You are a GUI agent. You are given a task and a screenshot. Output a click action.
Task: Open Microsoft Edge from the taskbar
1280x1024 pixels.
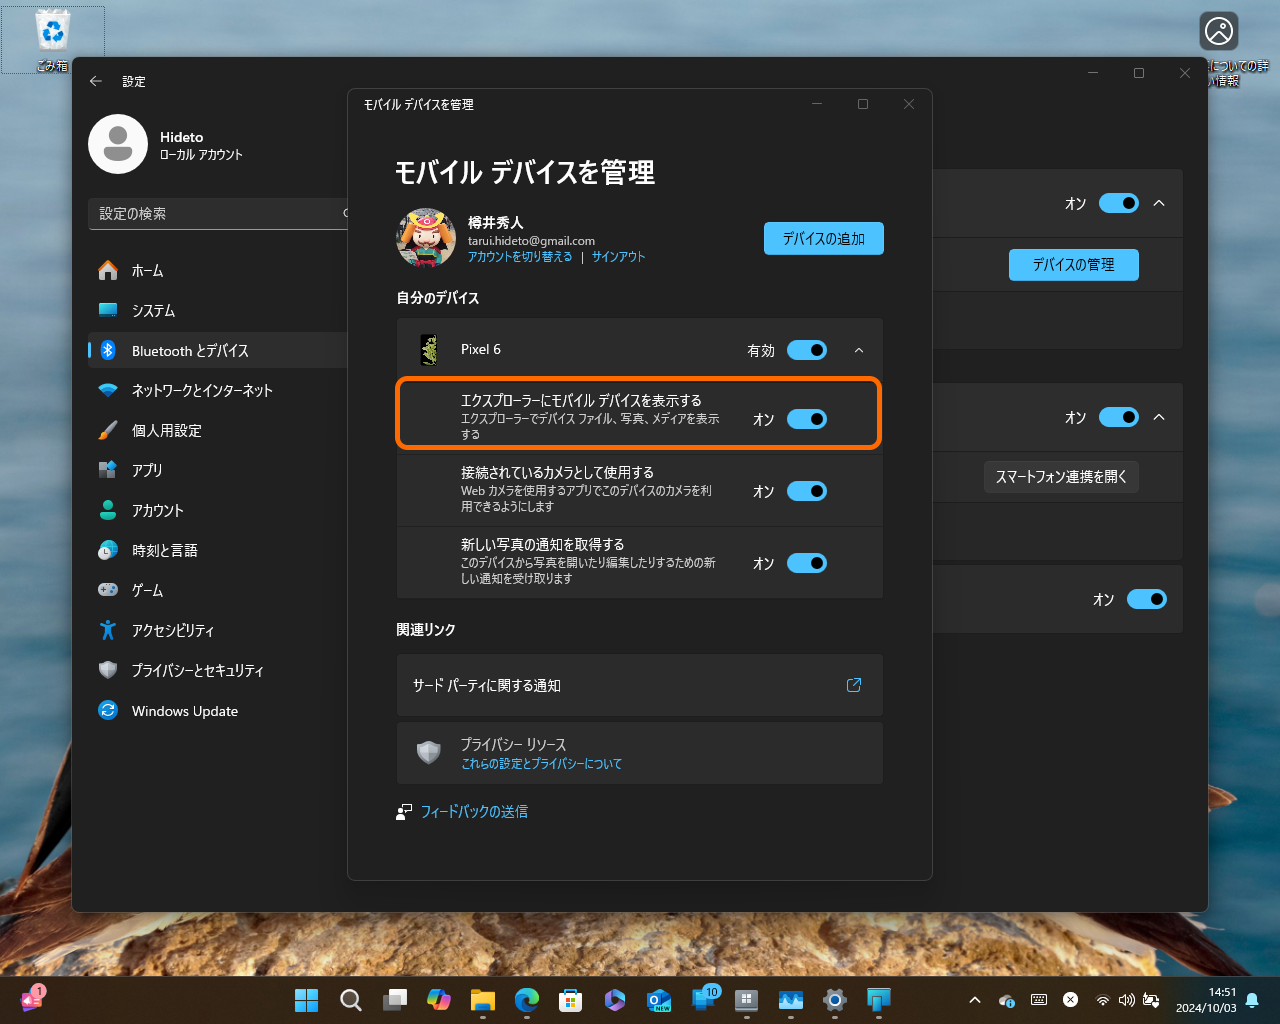coord(526,999)
